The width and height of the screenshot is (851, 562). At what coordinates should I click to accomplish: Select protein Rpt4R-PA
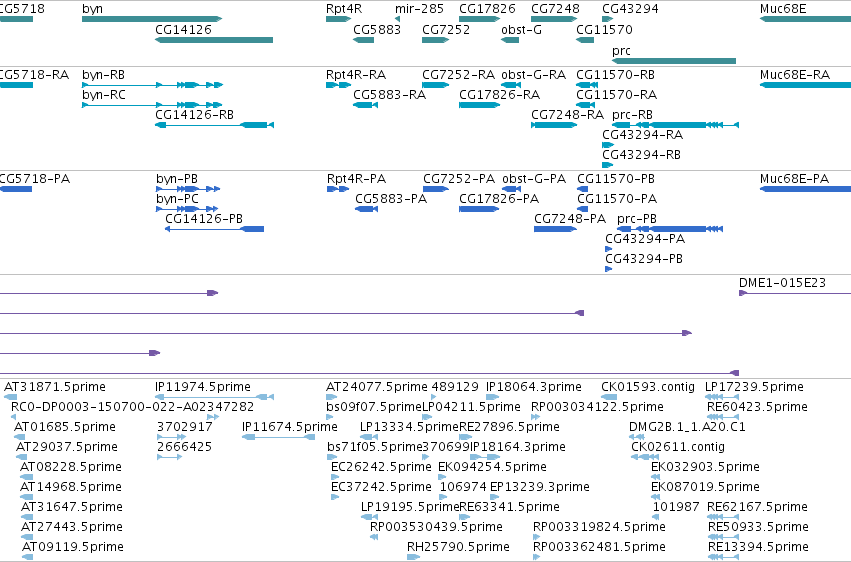click(338, 189)
